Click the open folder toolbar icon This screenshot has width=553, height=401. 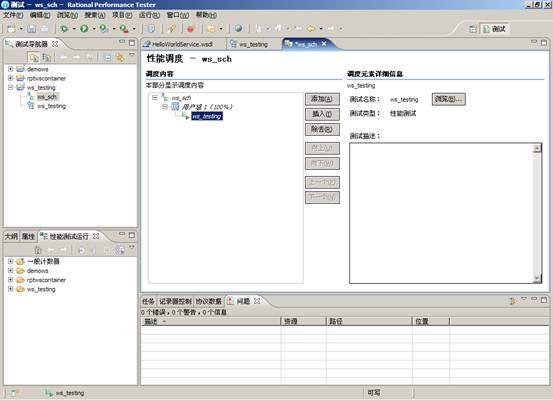tap(211, 29)
